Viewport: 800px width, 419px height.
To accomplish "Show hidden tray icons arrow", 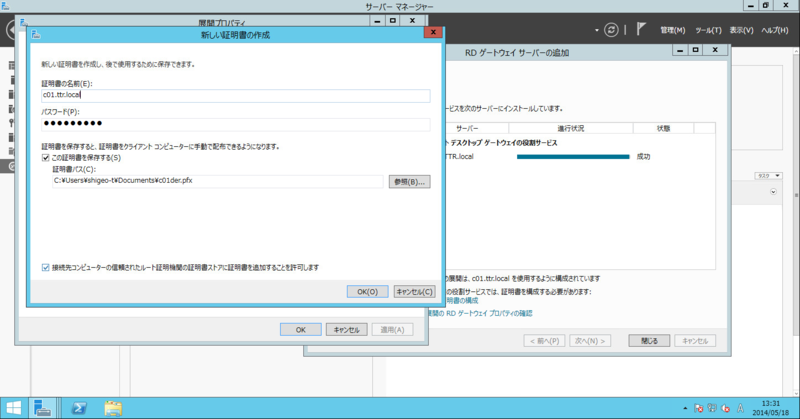I will pyautogui.click(x=685, y=408).
